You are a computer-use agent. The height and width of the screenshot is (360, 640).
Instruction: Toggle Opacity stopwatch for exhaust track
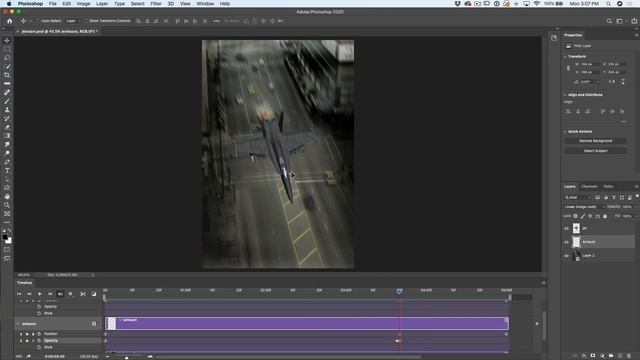(x=39, y=340)
